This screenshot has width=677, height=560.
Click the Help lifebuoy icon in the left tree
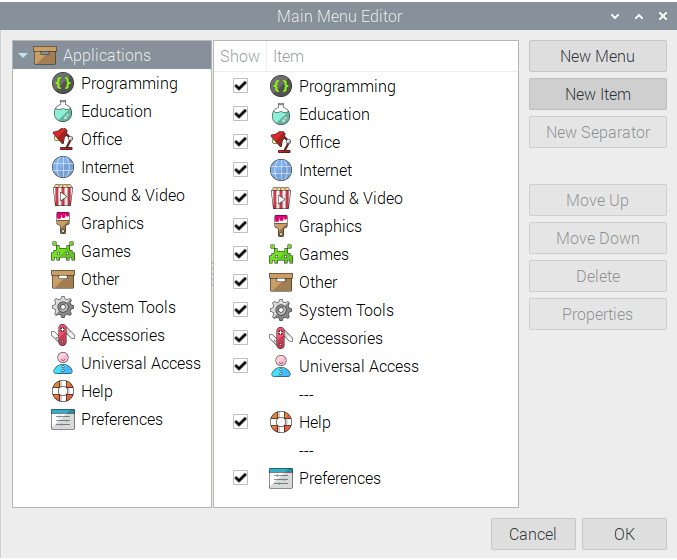[63, 392]
